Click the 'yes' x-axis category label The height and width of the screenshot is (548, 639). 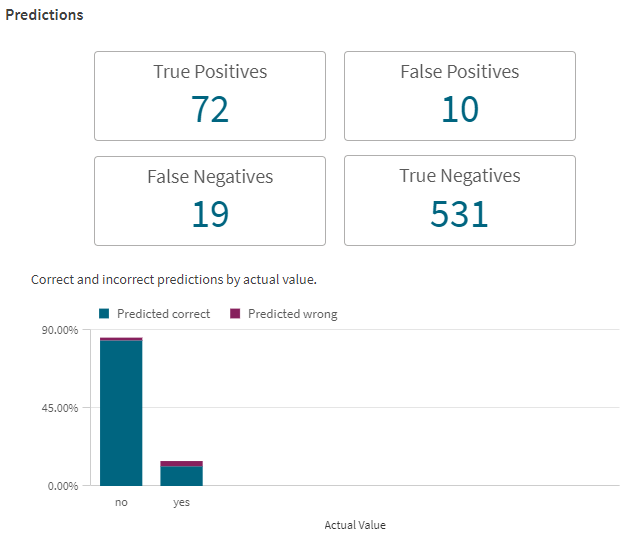181,502
